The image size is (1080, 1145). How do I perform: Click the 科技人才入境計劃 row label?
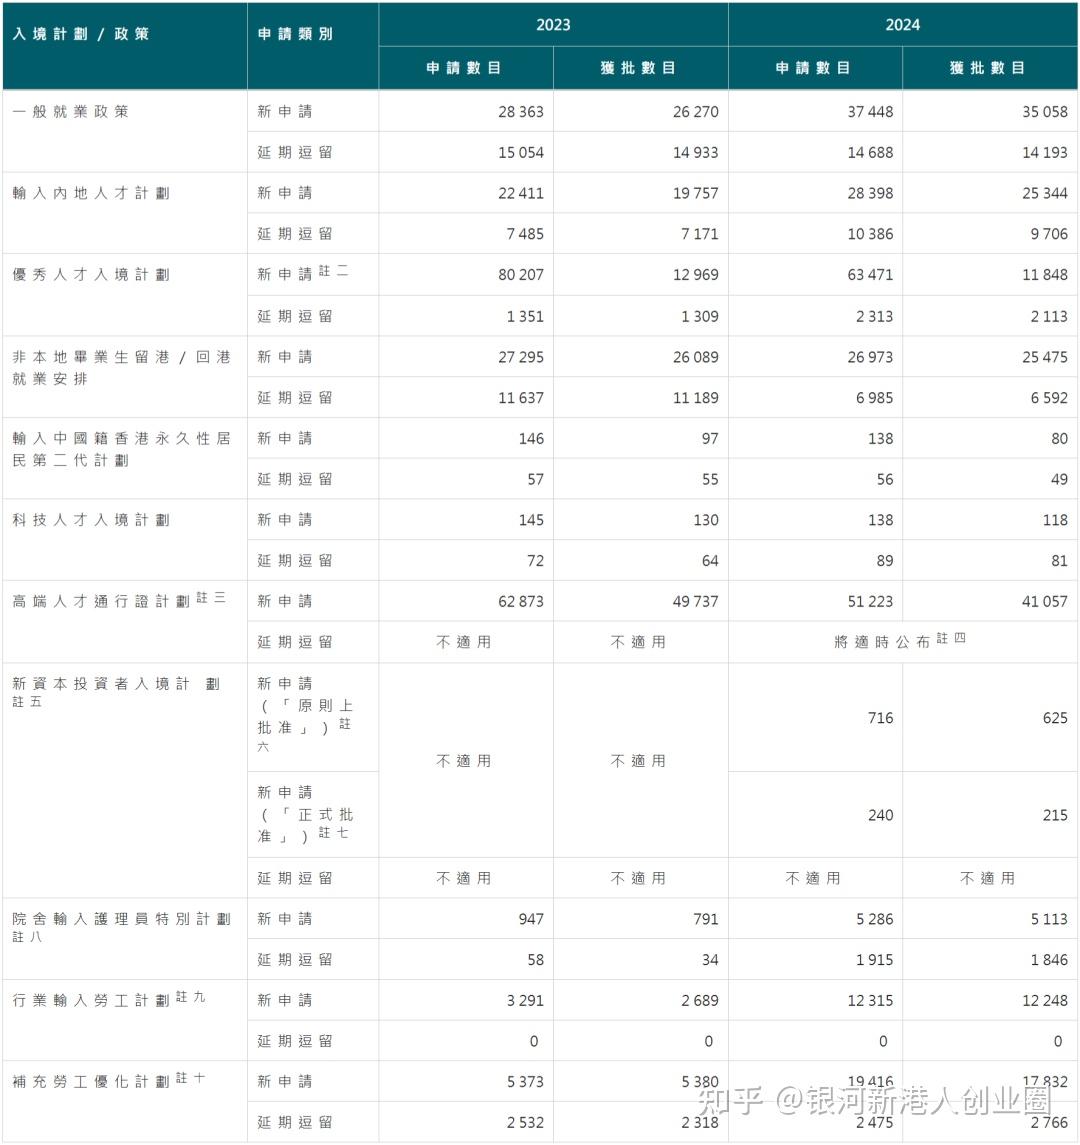[91, 520]
